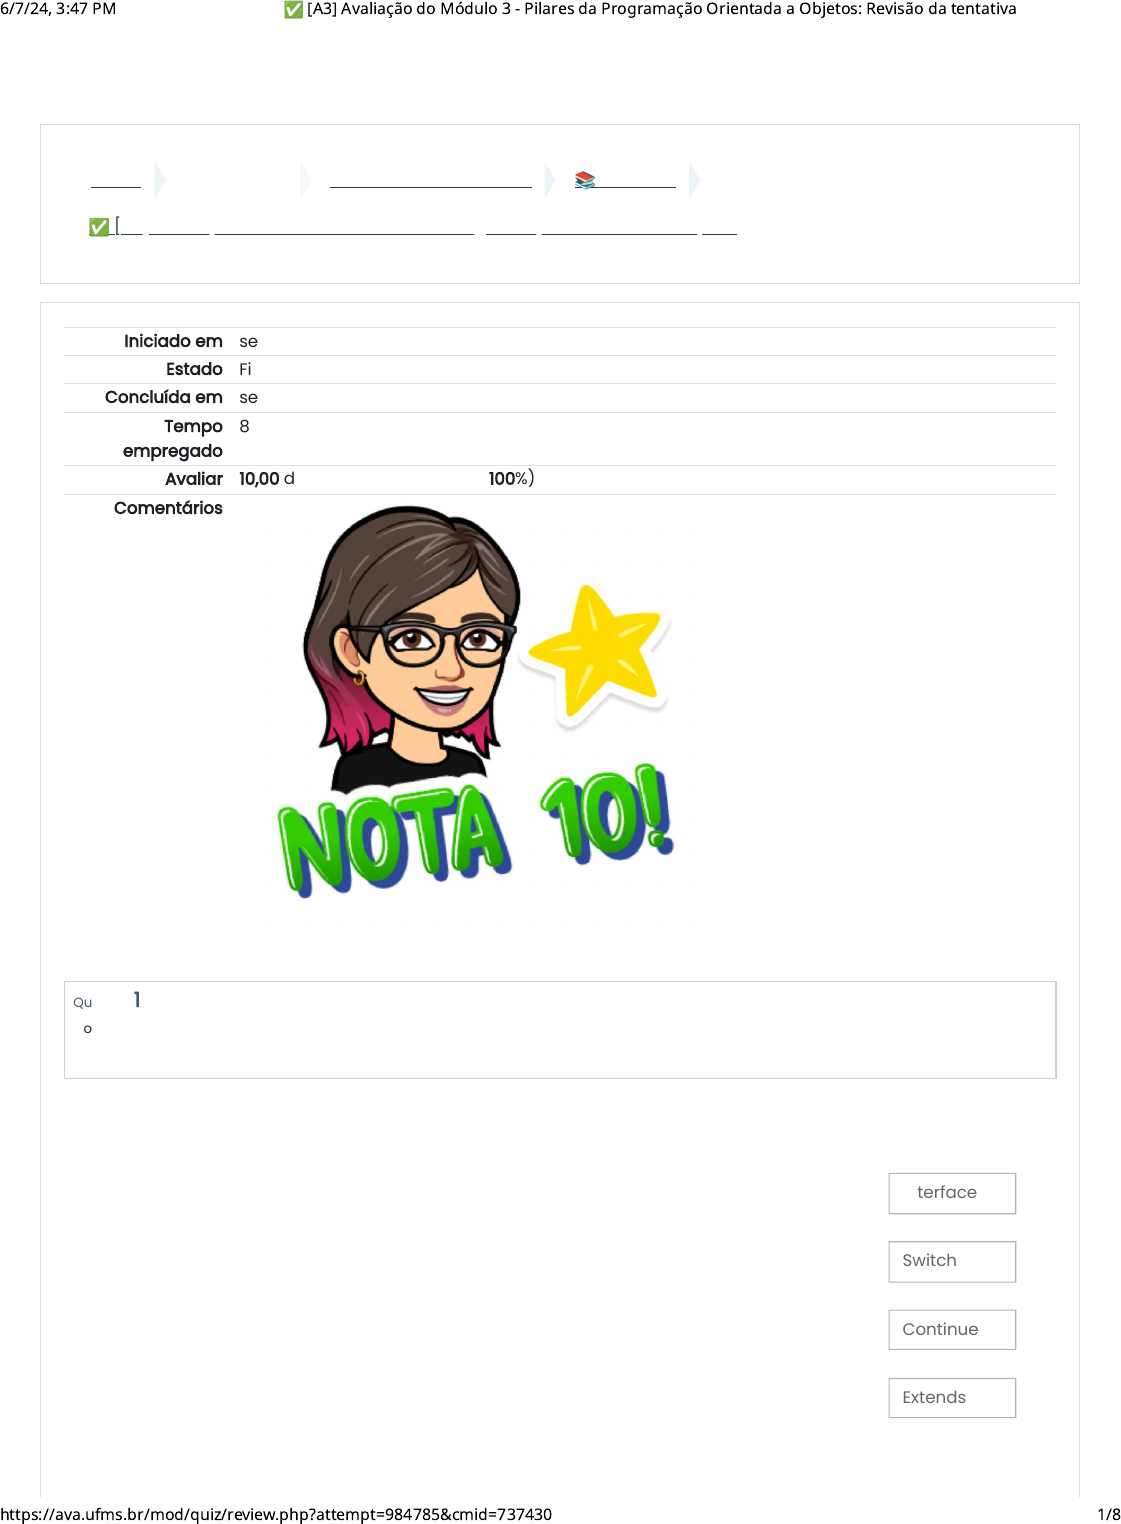Click the breadcrumb arrow after the books link
This screenshot has height=1524, width=1121.
(x=694, y=180)
